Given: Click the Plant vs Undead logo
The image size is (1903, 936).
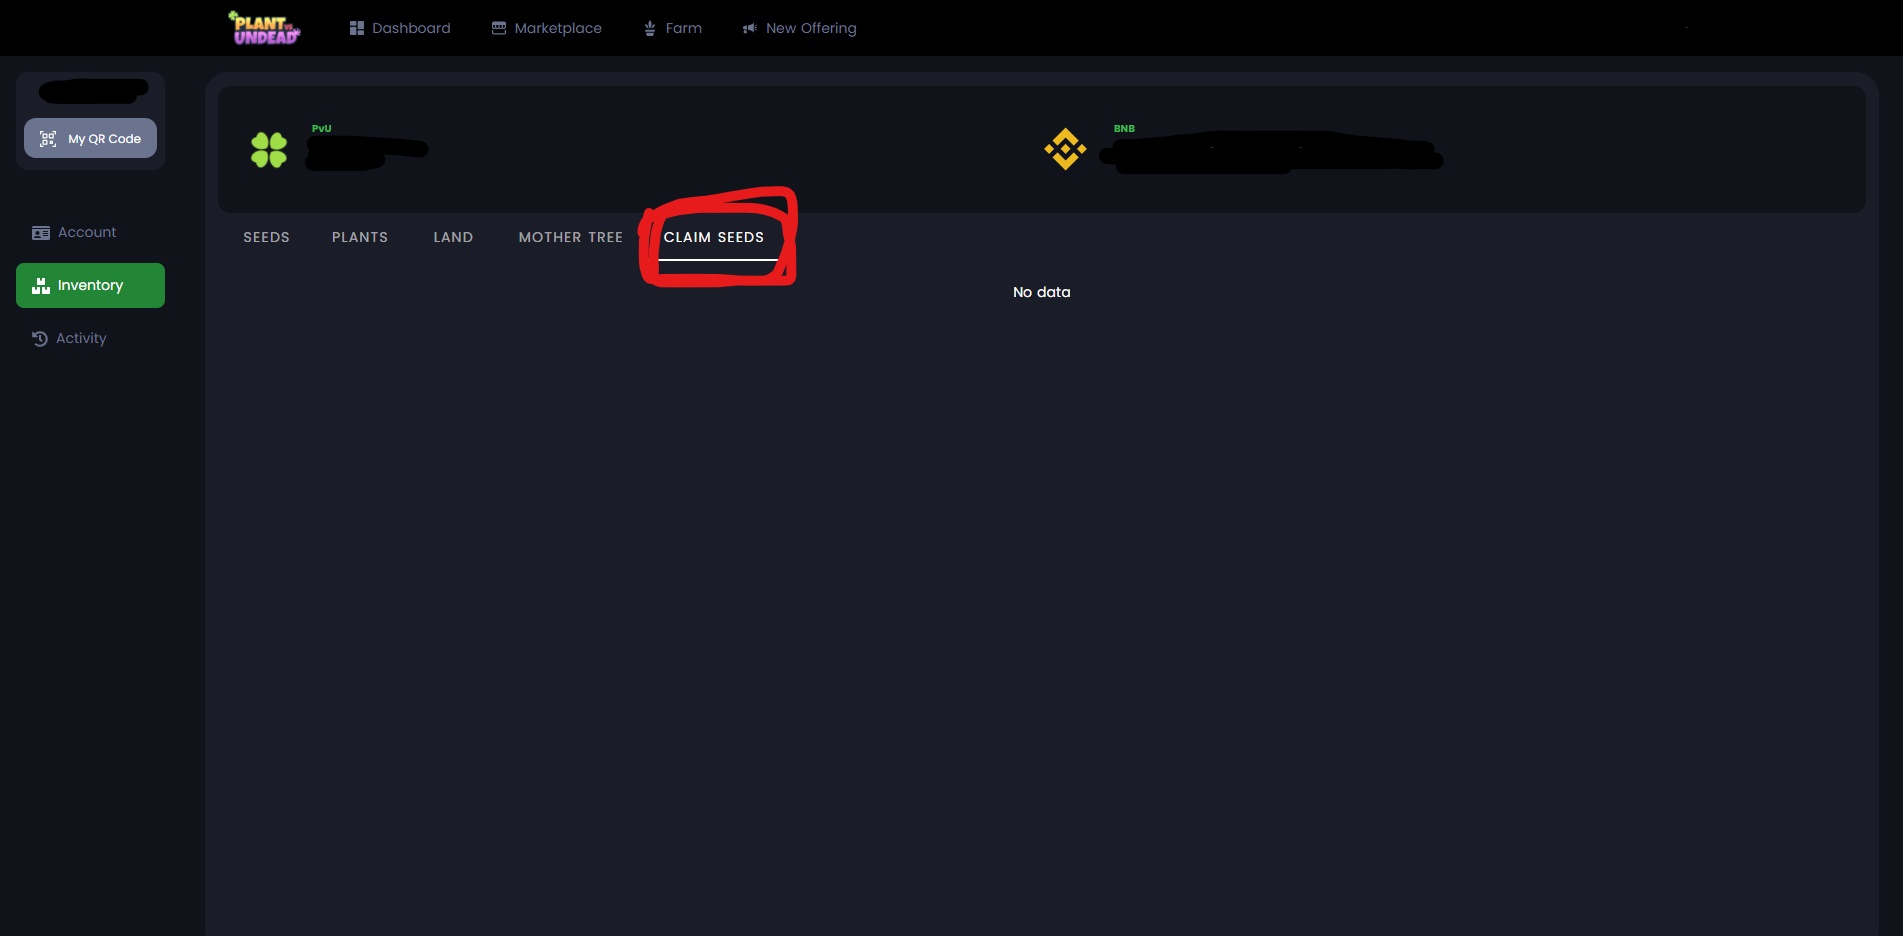Looking at the screenshot, I should pyautogui.click(x=264, y=28).
